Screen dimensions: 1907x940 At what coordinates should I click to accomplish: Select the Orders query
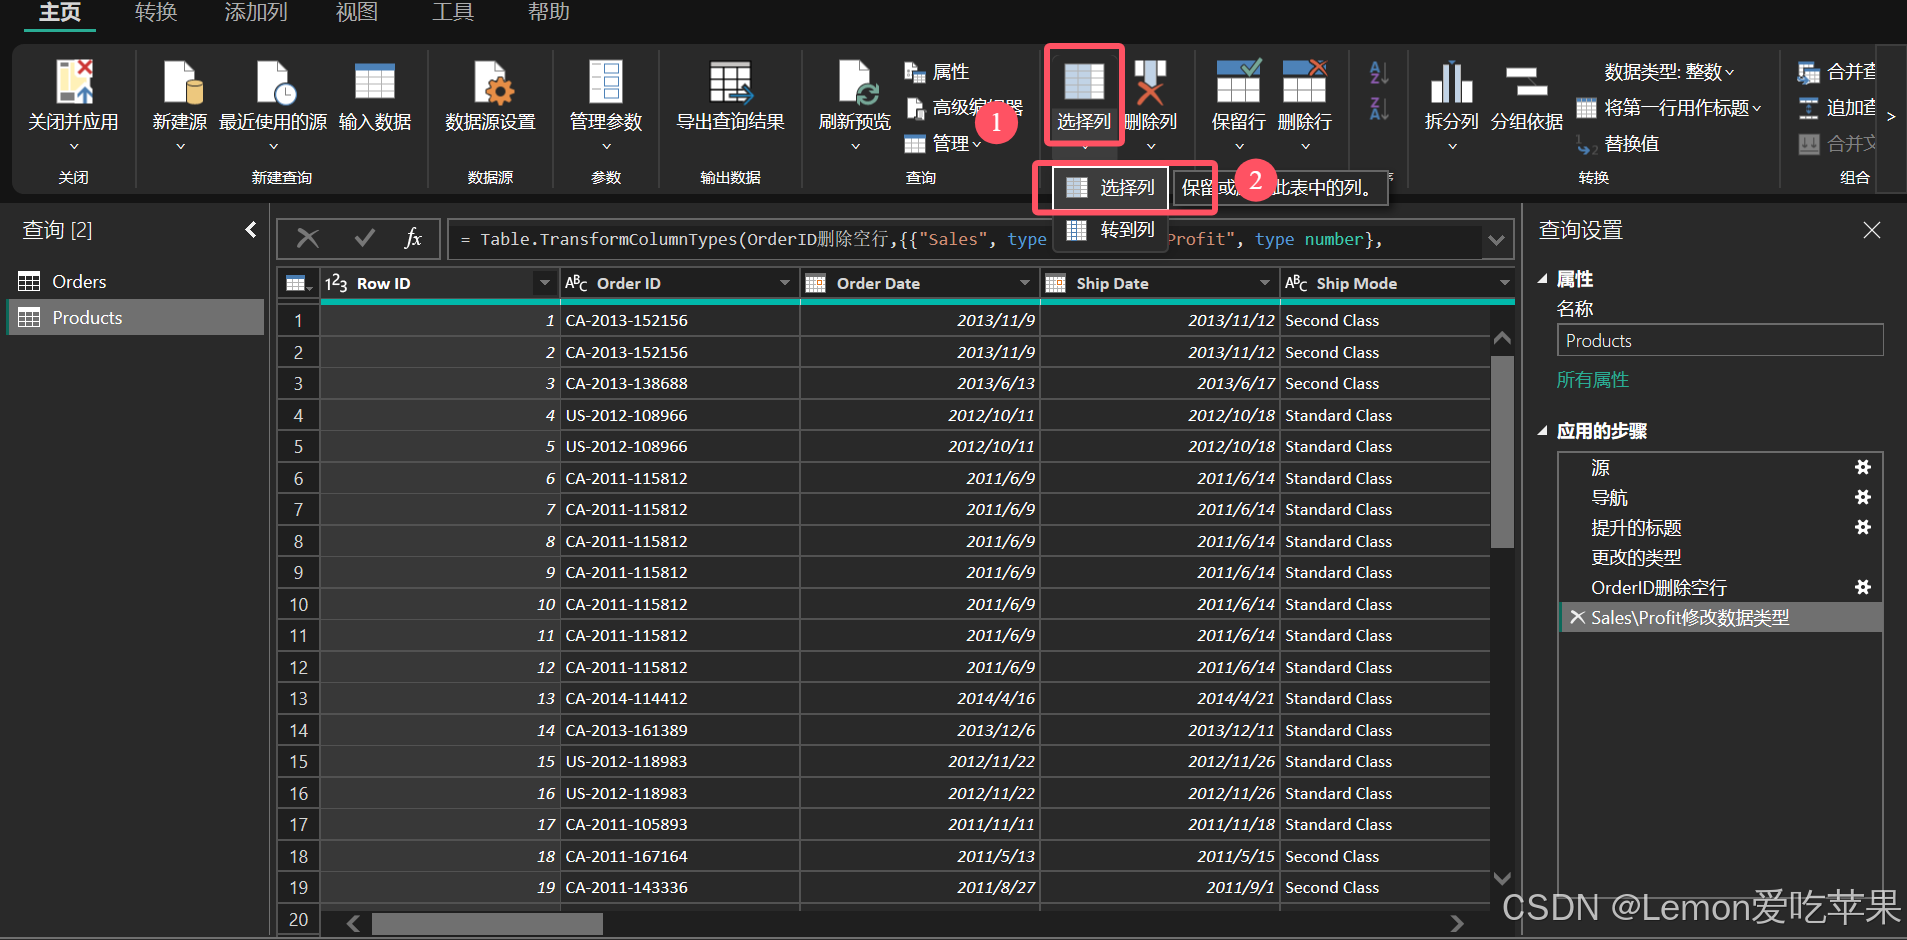click(x=135, y=282)
